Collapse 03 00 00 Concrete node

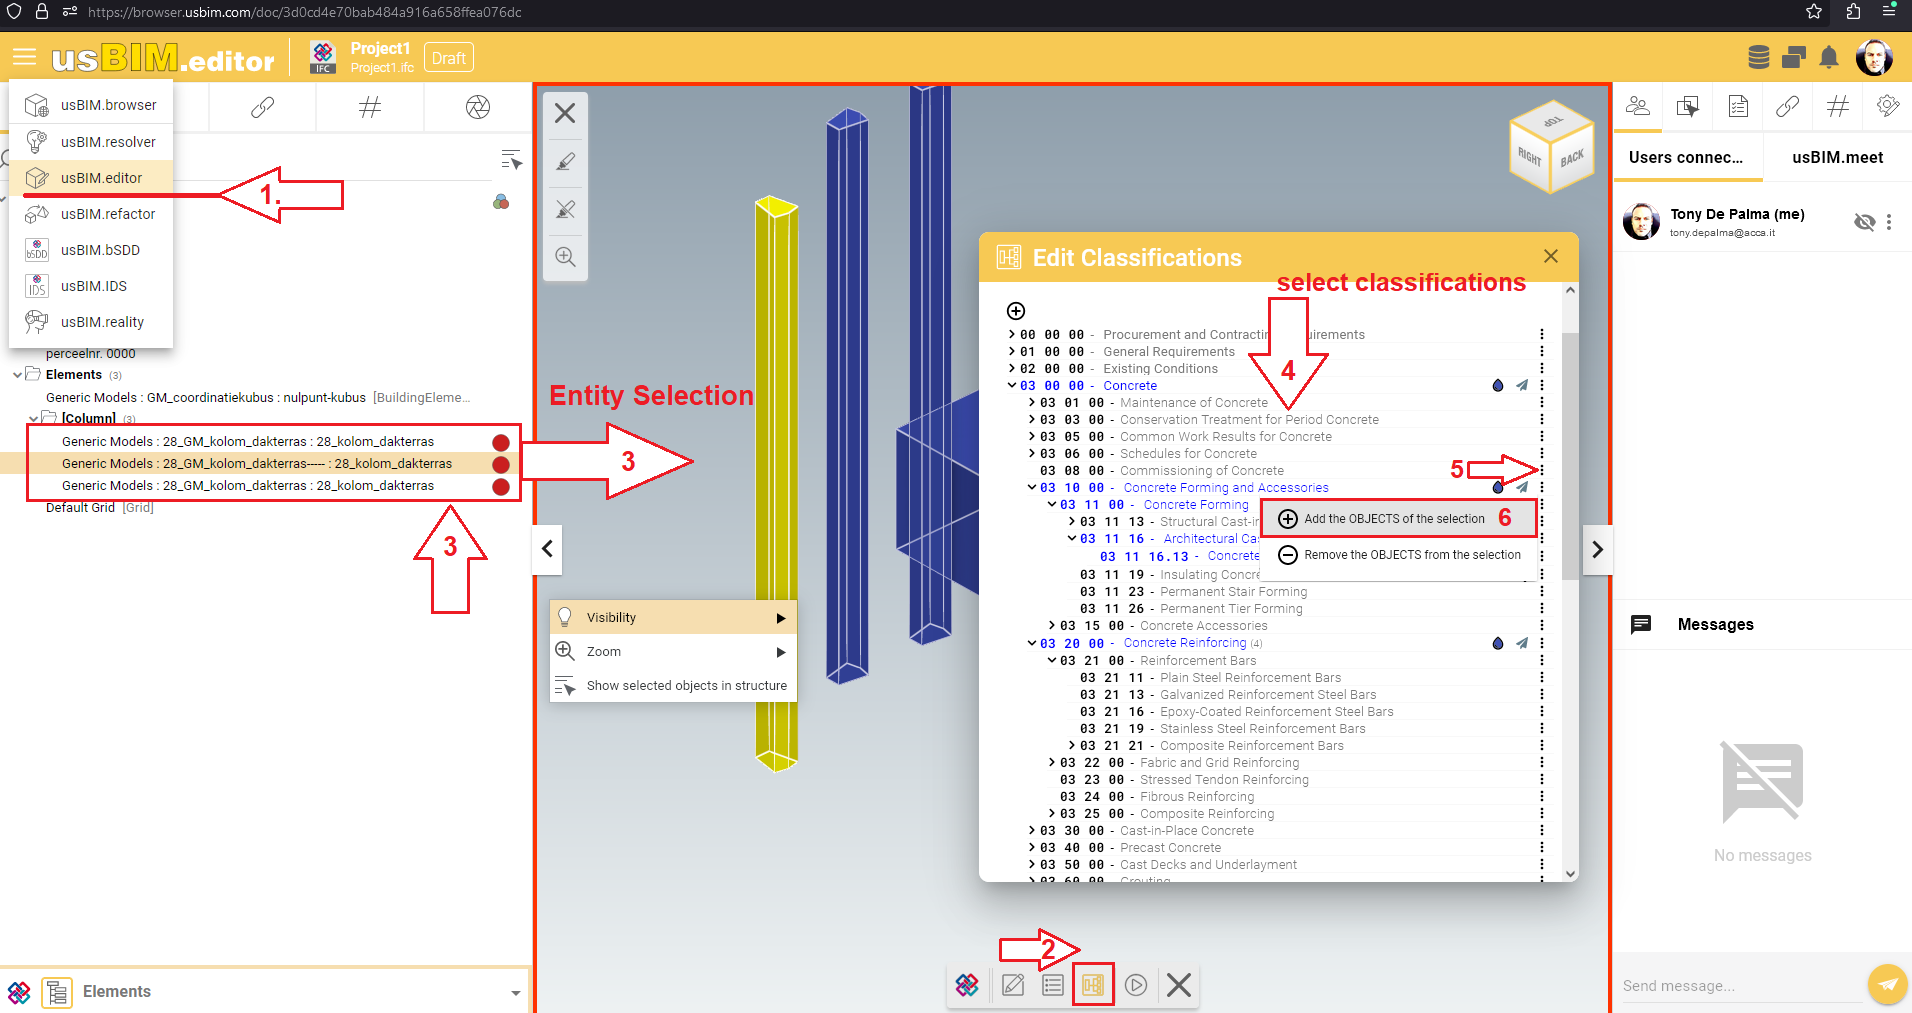1012,385
